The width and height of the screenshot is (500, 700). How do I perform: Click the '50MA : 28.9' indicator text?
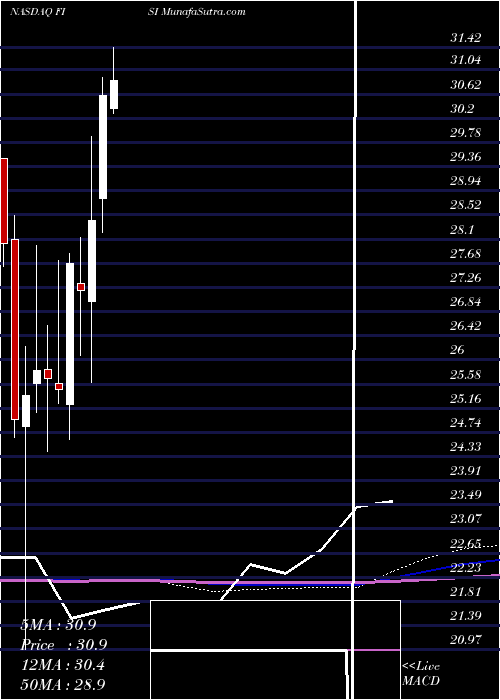tap(62, 684)
